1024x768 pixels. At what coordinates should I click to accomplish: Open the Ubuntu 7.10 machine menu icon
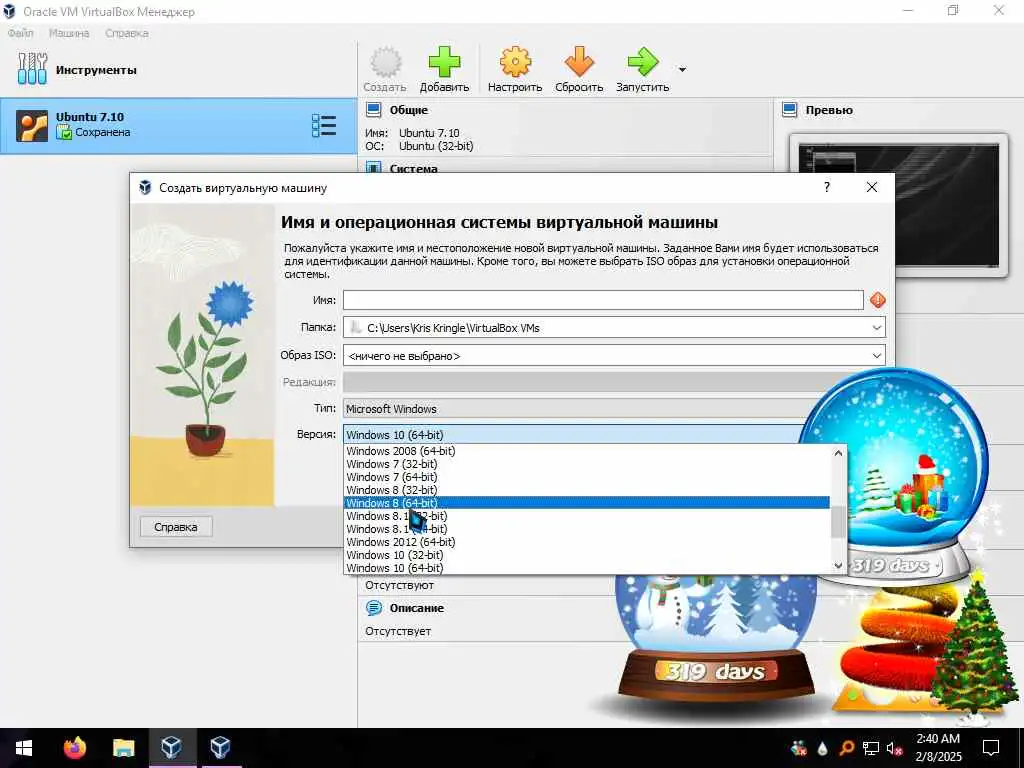click(x=324, y=125)
